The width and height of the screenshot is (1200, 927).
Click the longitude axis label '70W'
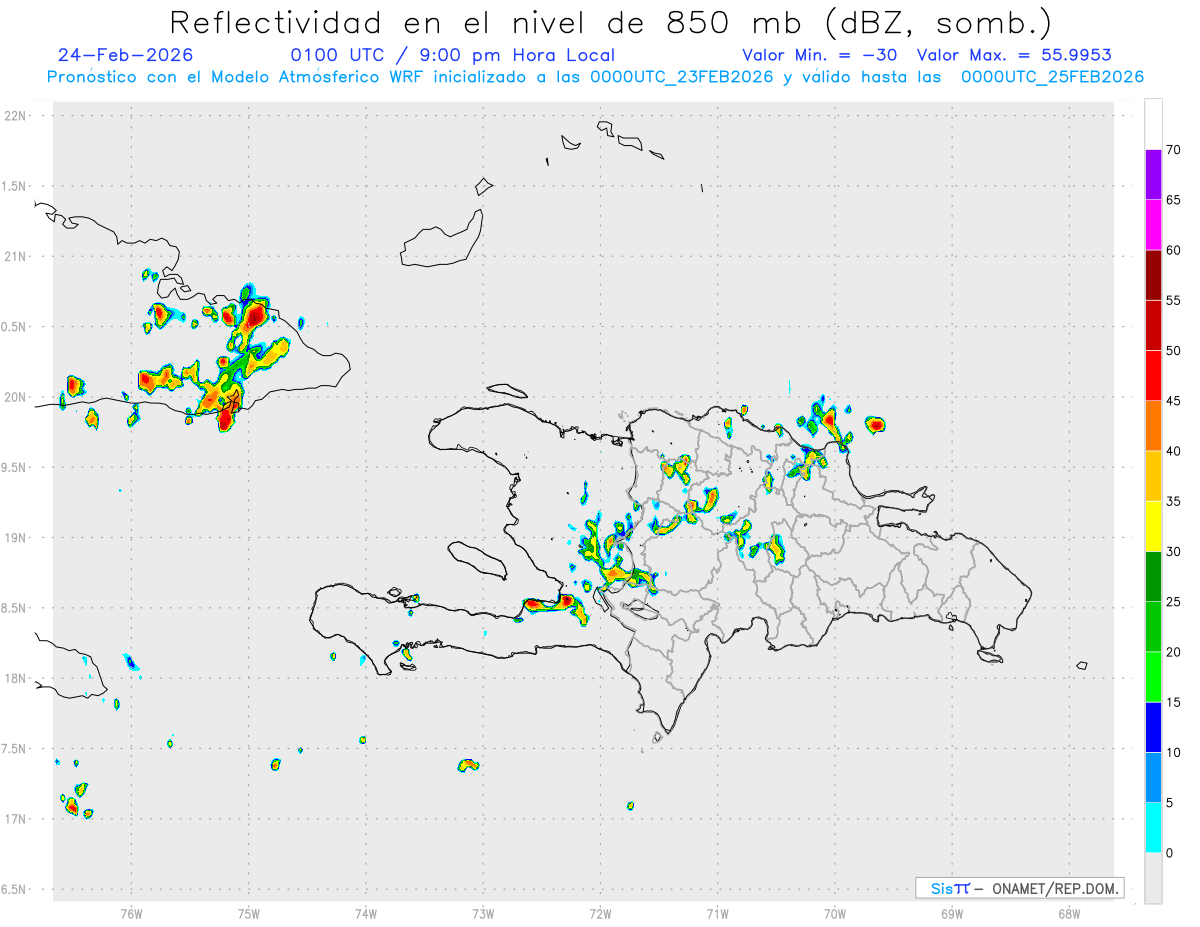point(835,913)
